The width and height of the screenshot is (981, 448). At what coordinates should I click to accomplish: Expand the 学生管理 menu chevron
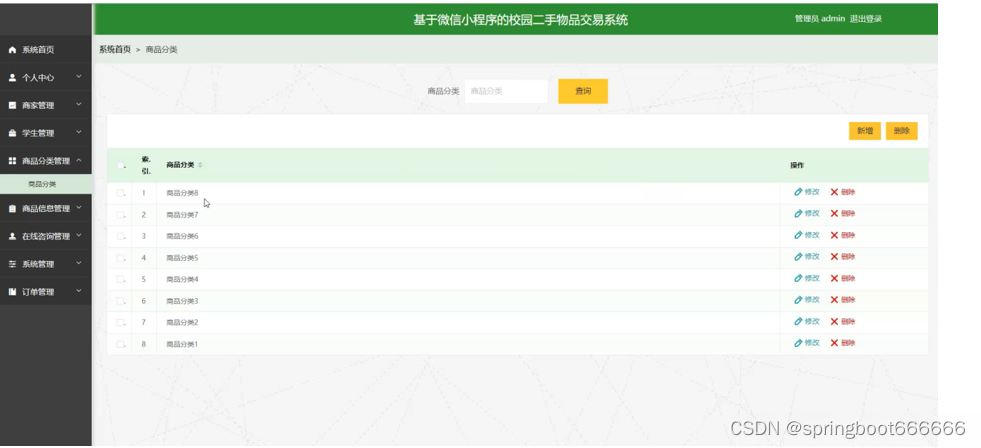(79, 132)
